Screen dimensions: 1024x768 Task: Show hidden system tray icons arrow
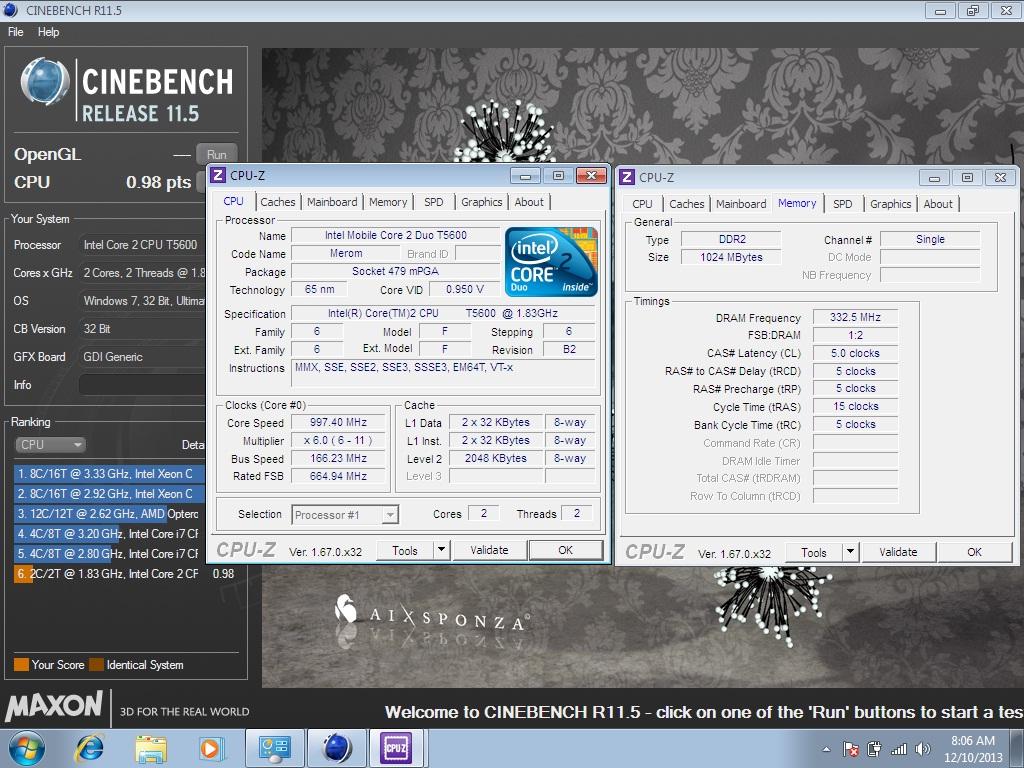tap(826, 749)
